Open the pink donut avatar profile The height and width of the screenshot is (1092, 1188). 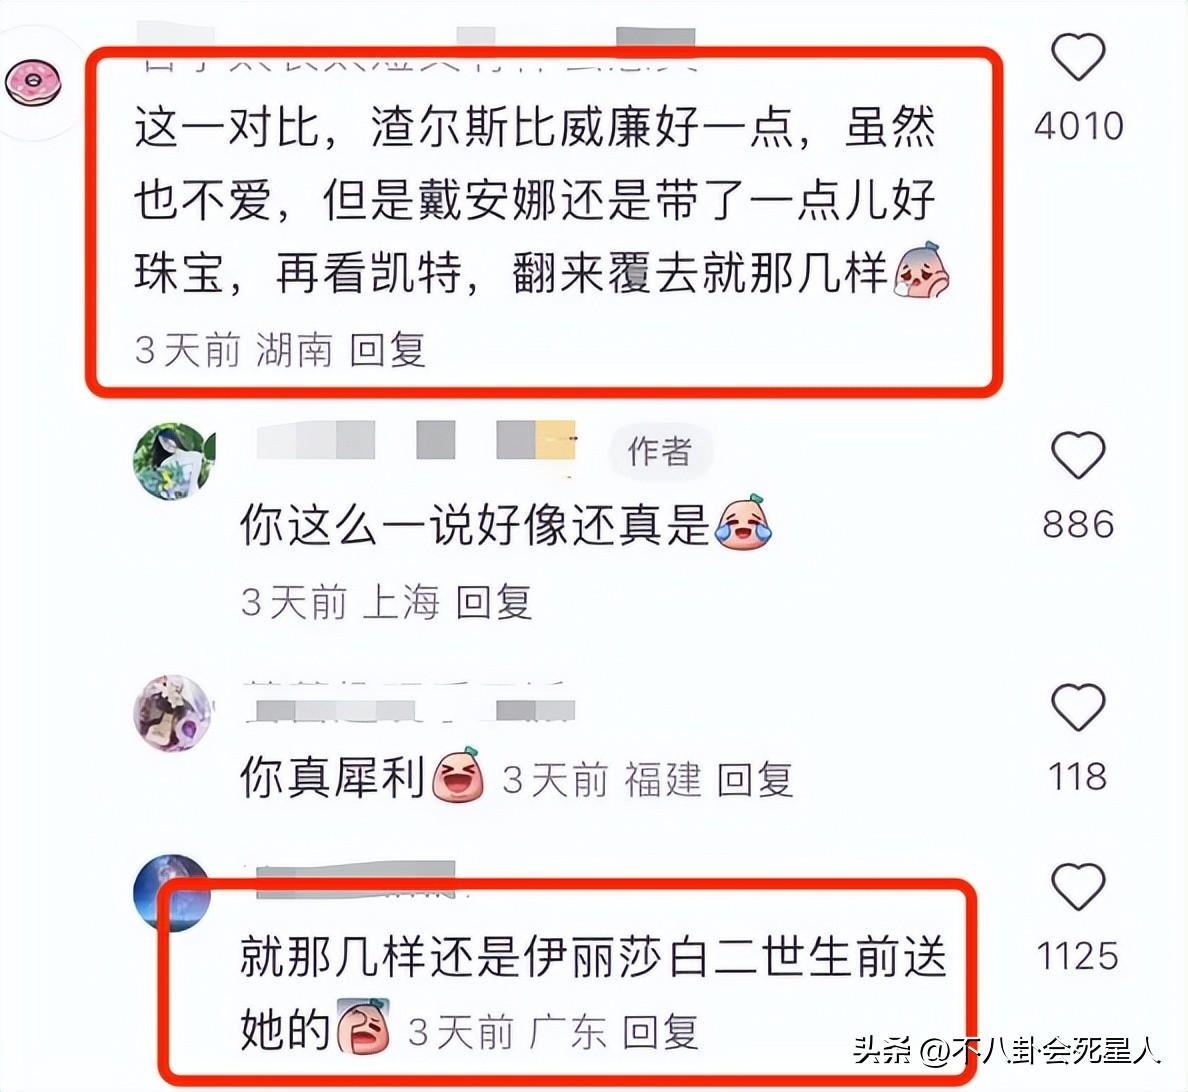pos(33,83)
